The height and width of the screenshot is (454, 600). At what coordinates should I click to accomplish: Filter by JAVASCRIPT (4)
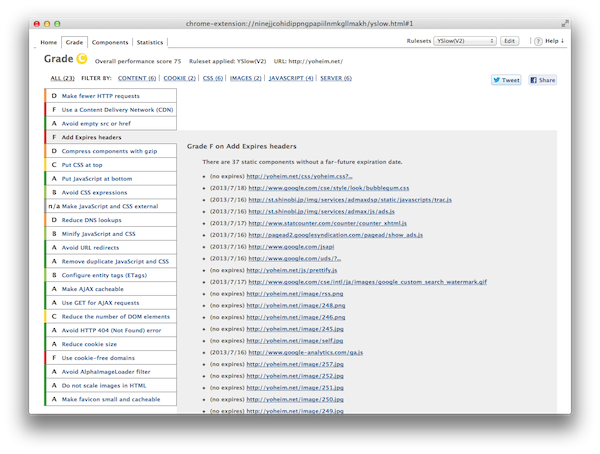[291, 78]
